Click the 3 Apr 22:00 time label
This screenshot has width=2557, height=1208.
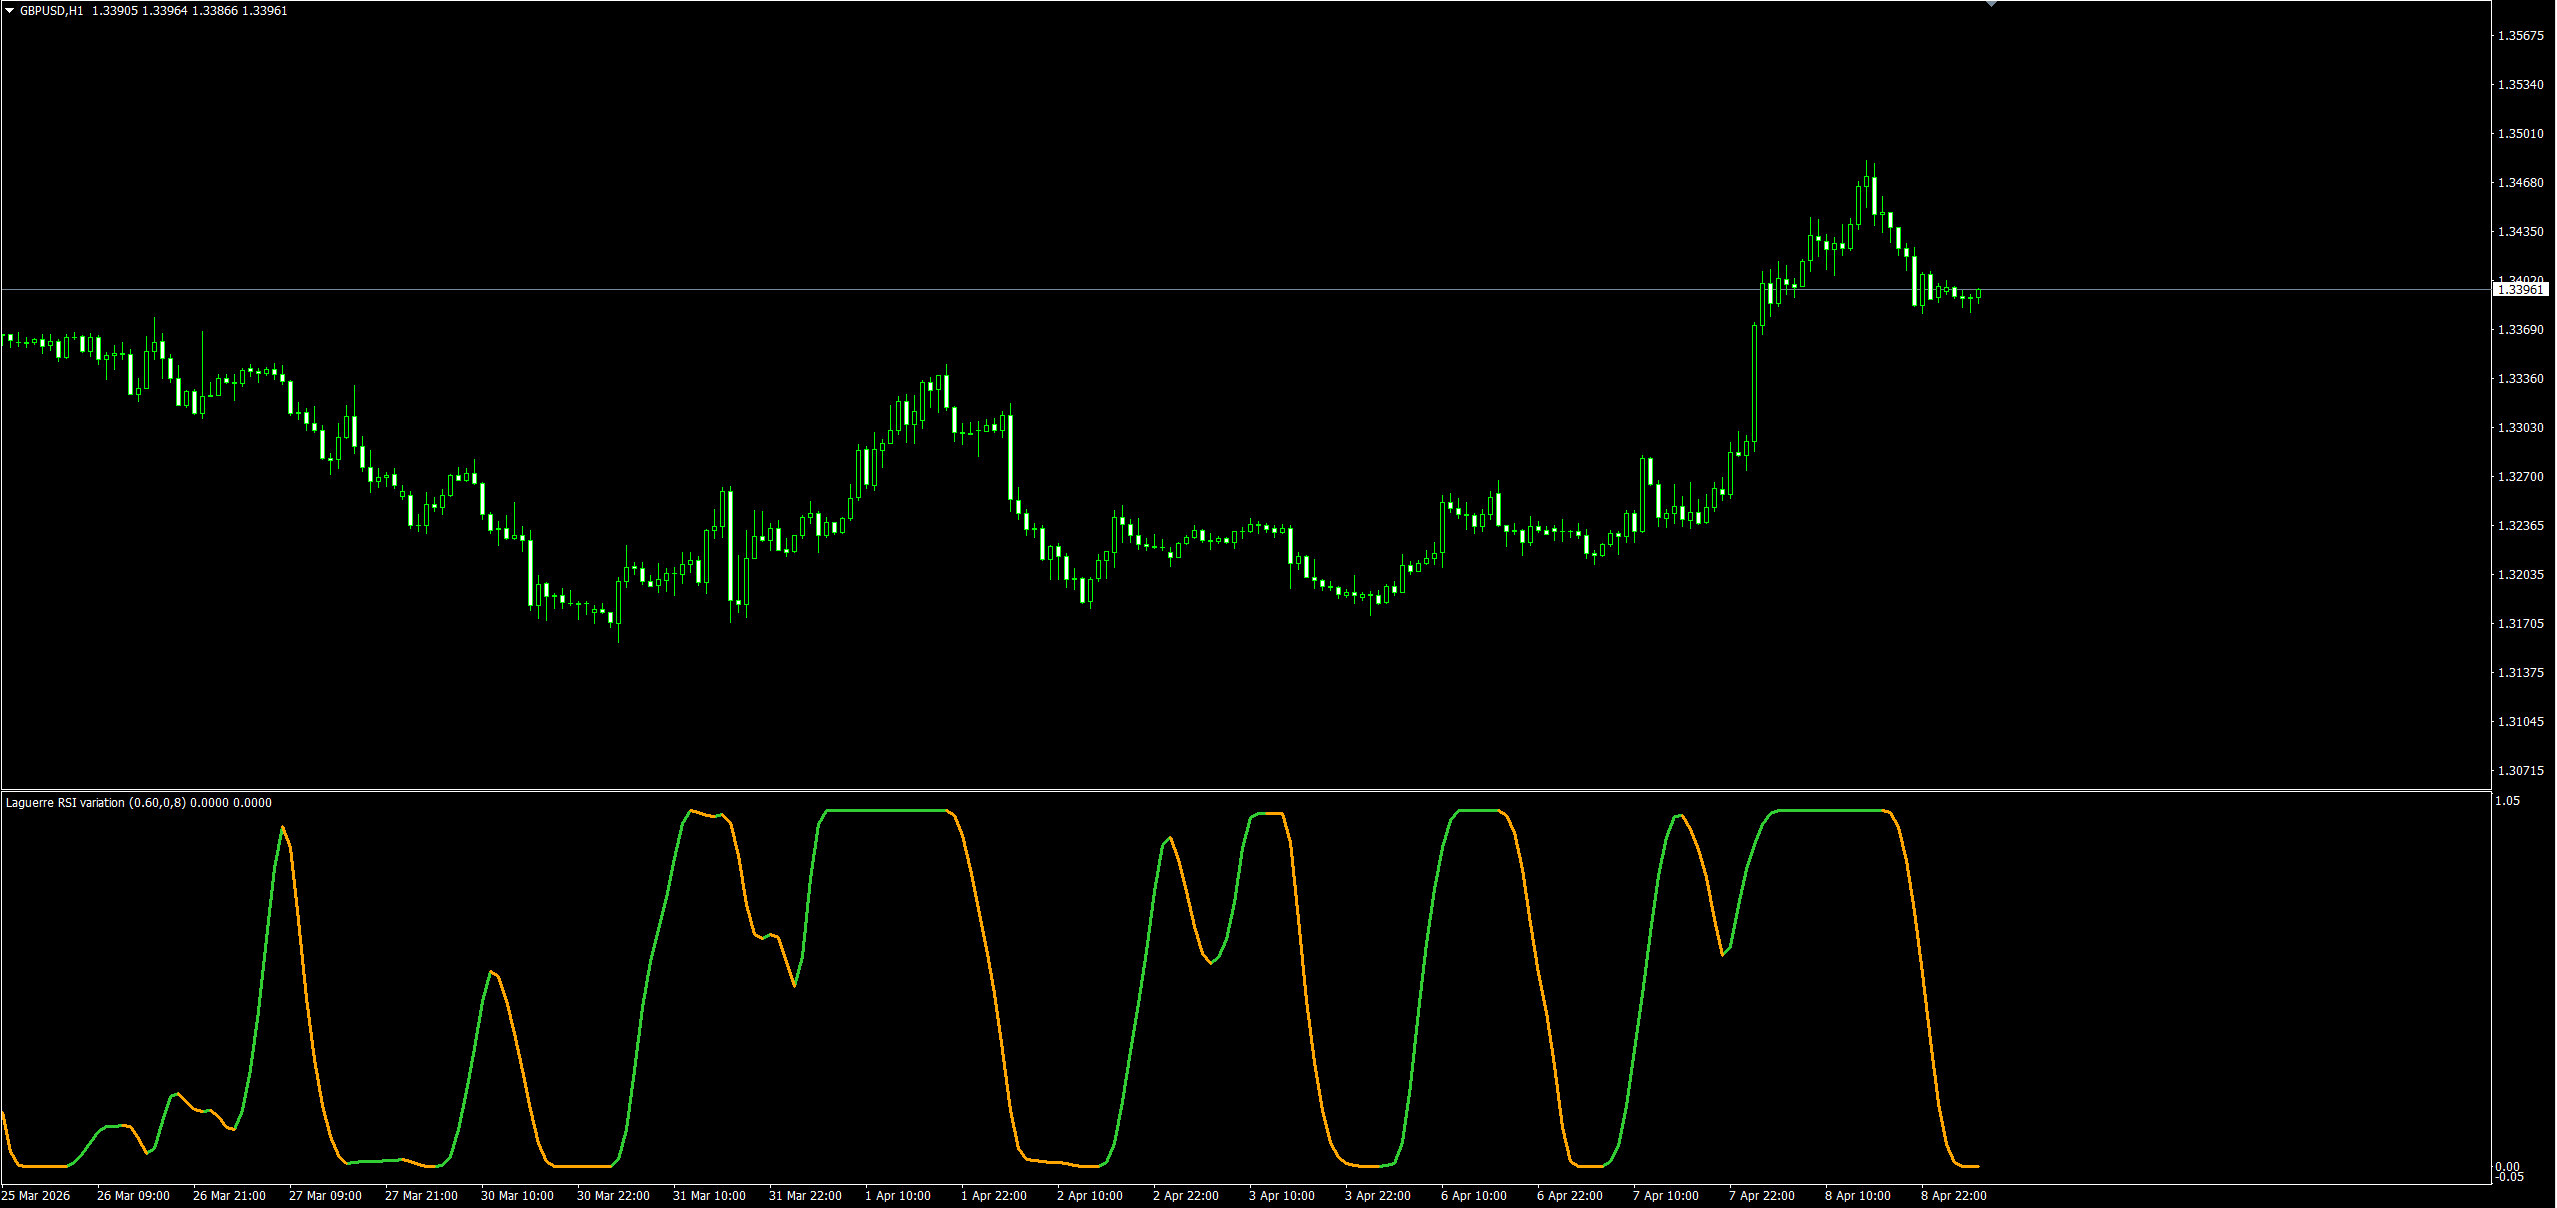(x=1377, y=1196)
